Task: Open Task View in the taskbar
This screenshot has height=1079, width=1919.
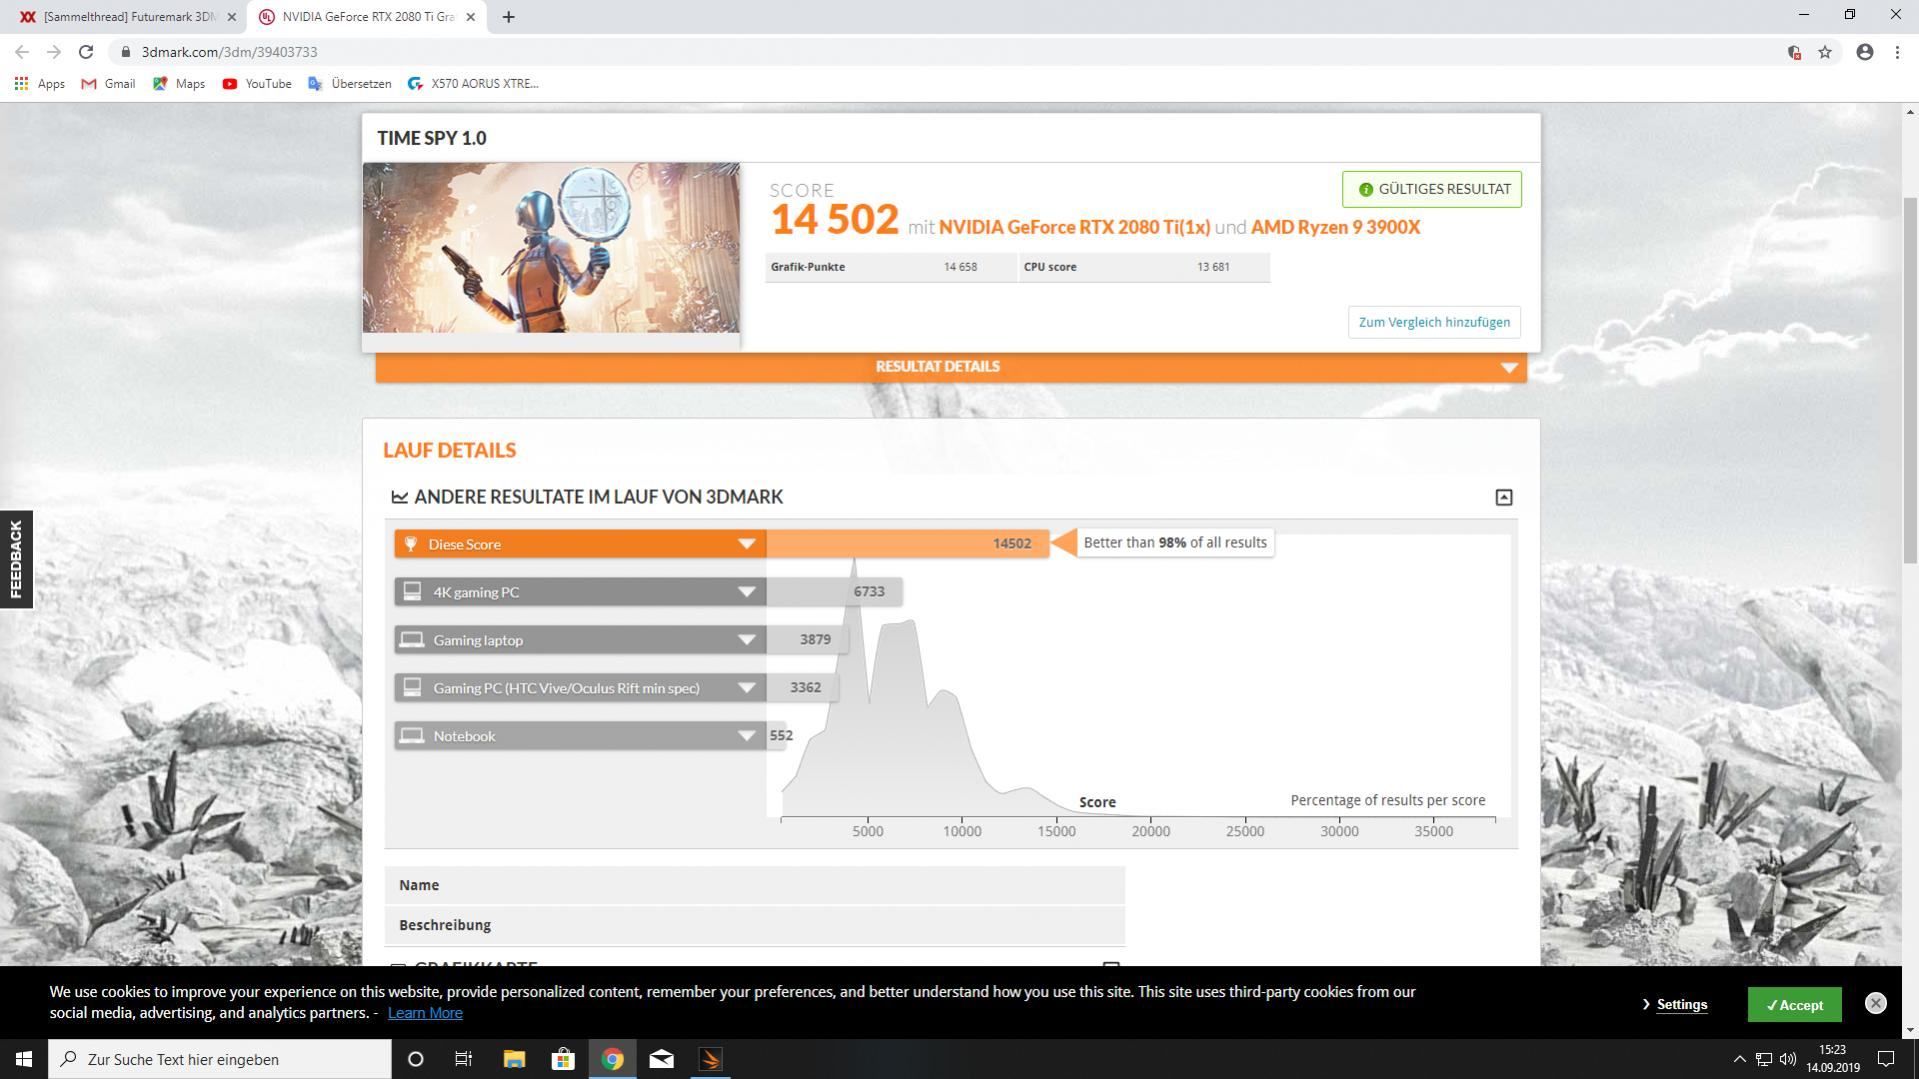Action: [463, 1059]
